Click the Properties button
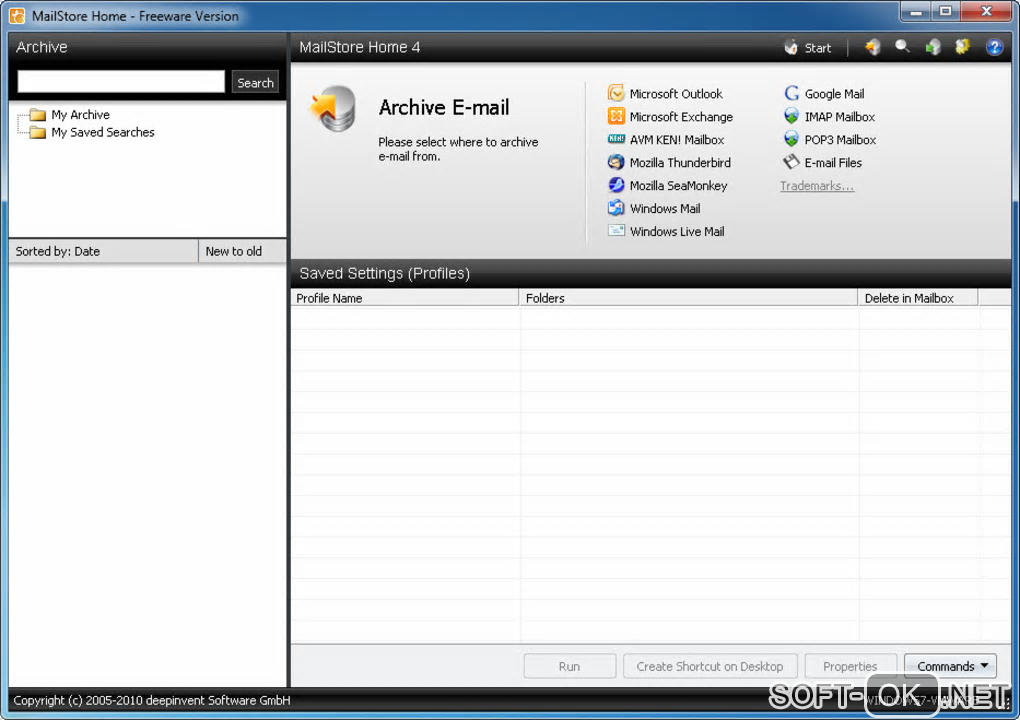The width and height of the screenshot is (1020, 720). click(850, 666)
